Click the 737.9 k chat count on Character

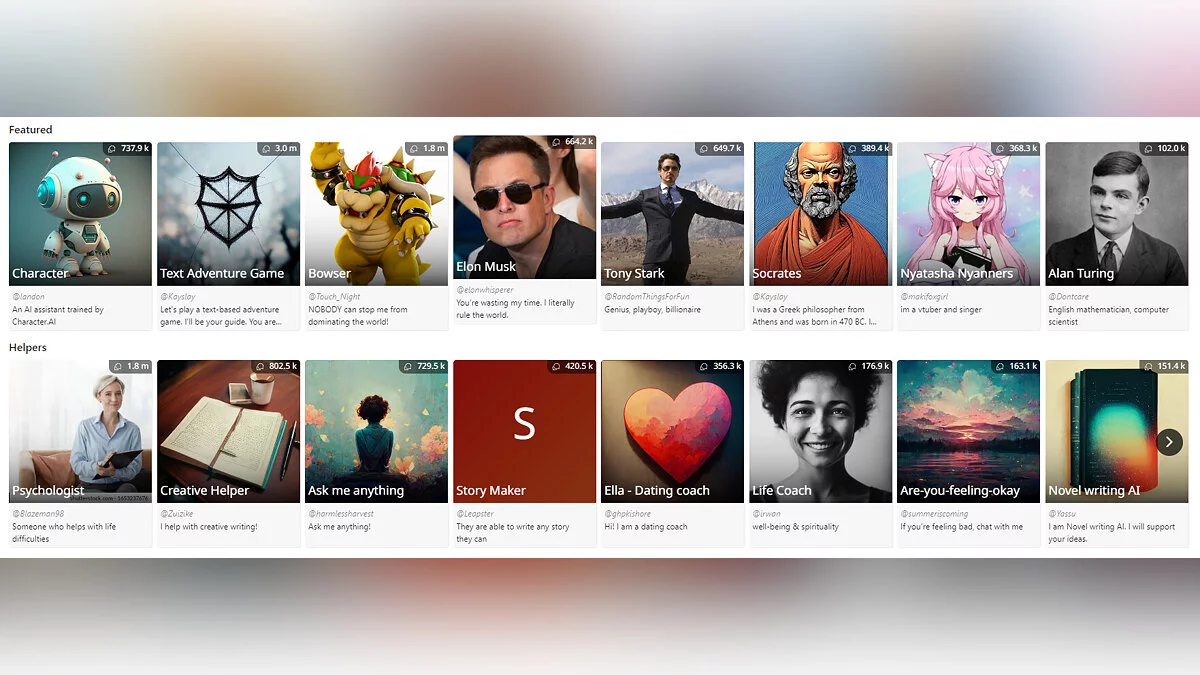127,148
